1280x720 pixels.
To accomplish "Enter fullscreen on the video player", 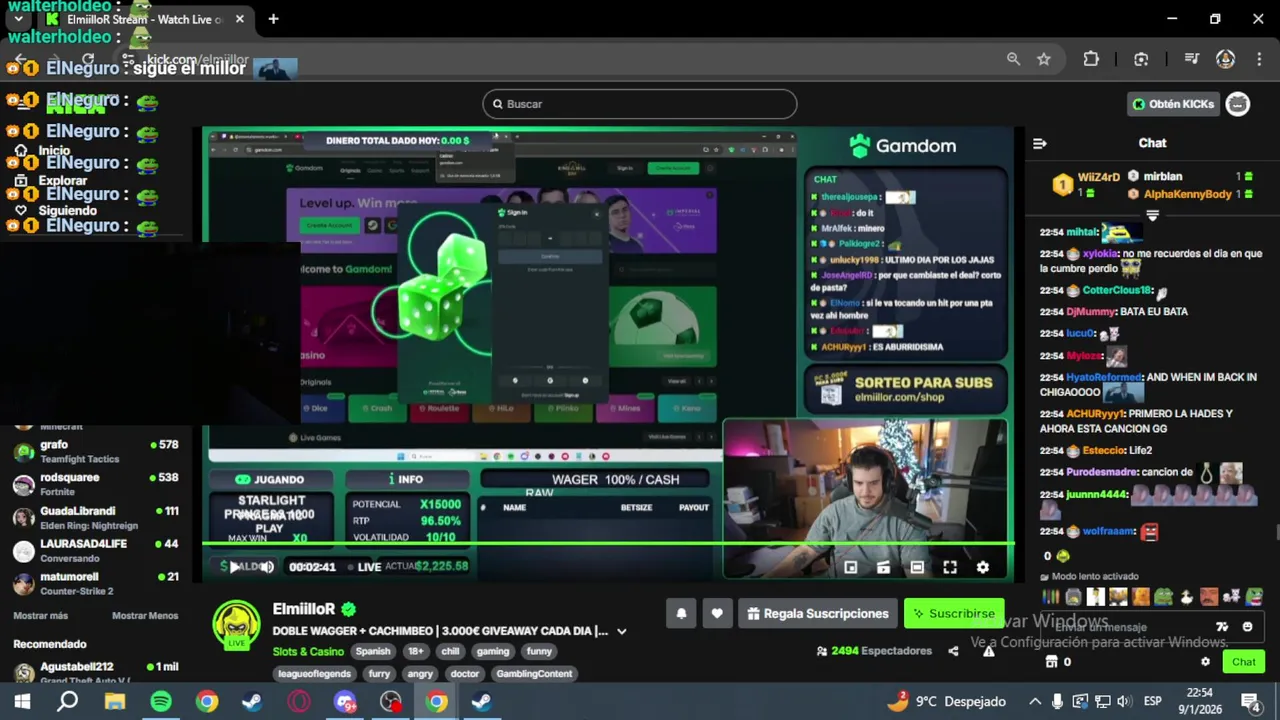I will tap(950, 567).
